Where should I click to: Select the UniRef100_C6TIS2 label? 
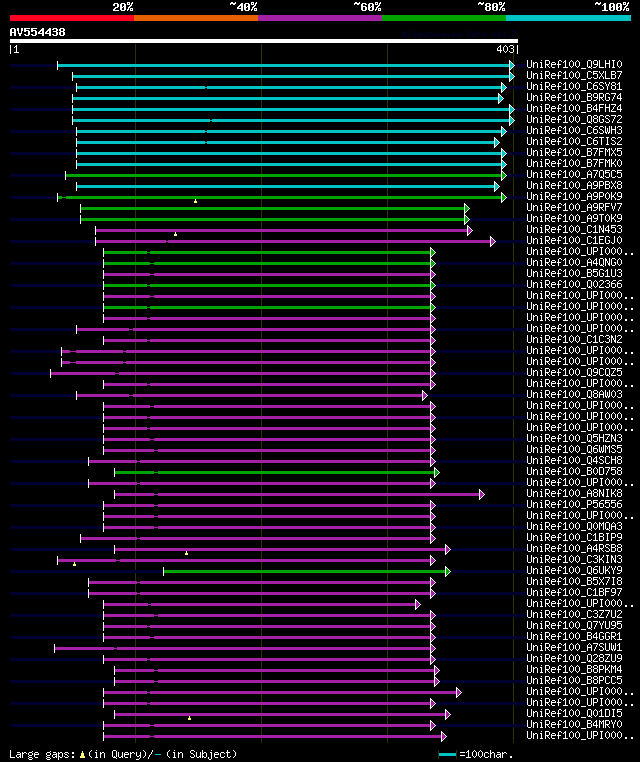(x=574, y=141)
